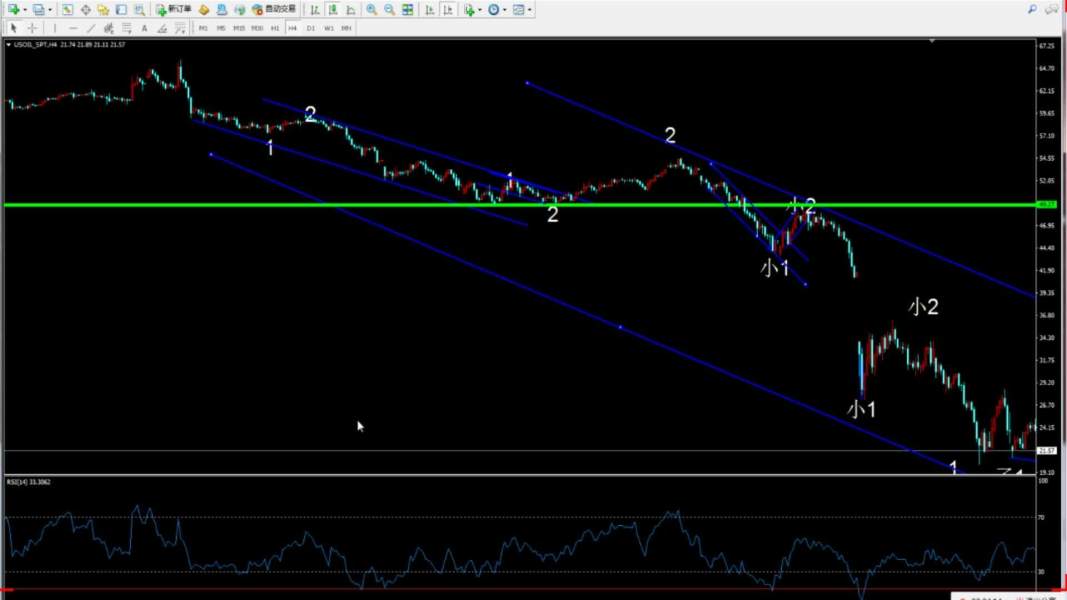The width and height of the screenshot is (1067, 600).
Task: Select the vertical line drawing tool
Action: click(x=55, y=28)
